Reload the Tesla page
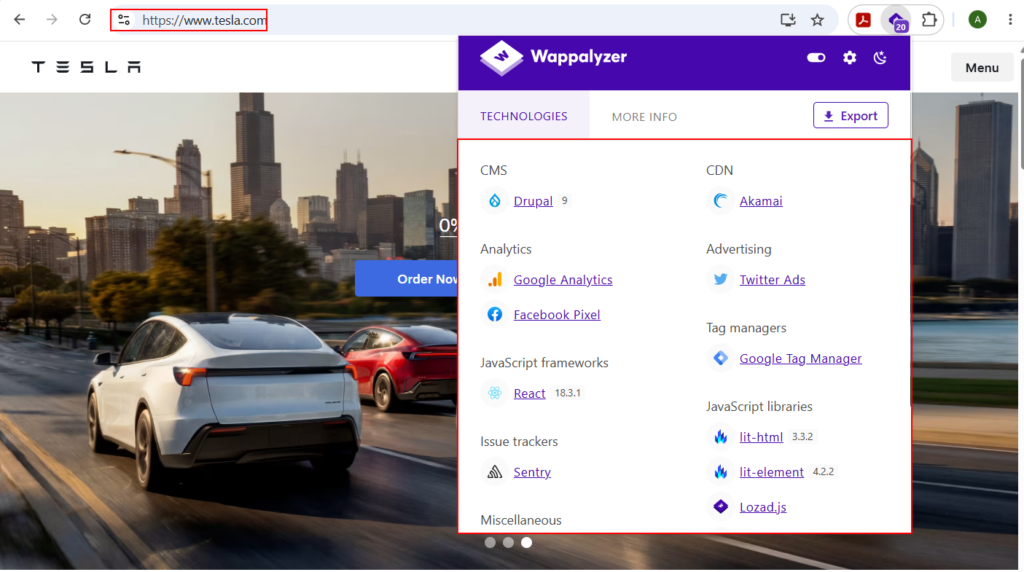The image size is (1024, 572). tap(85, 20)
